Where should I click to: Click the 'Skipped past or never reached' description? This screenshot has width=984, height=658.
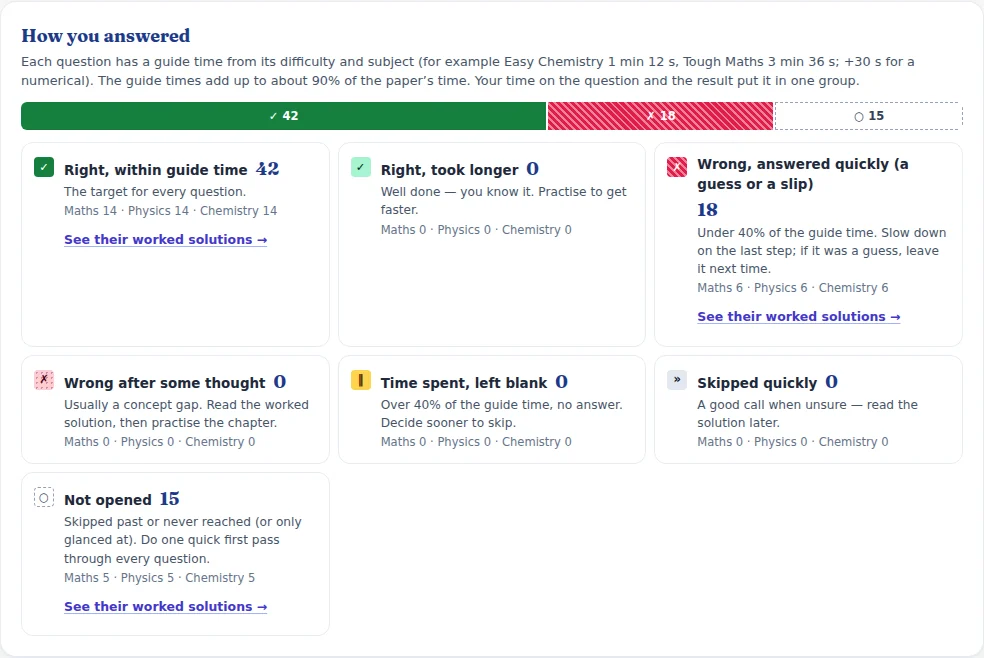click(x=183, y=540)
